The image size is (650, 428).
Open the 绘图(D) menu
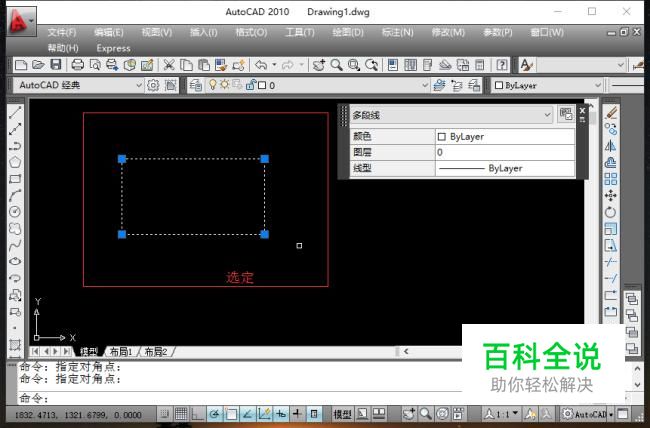coord(348,32)
